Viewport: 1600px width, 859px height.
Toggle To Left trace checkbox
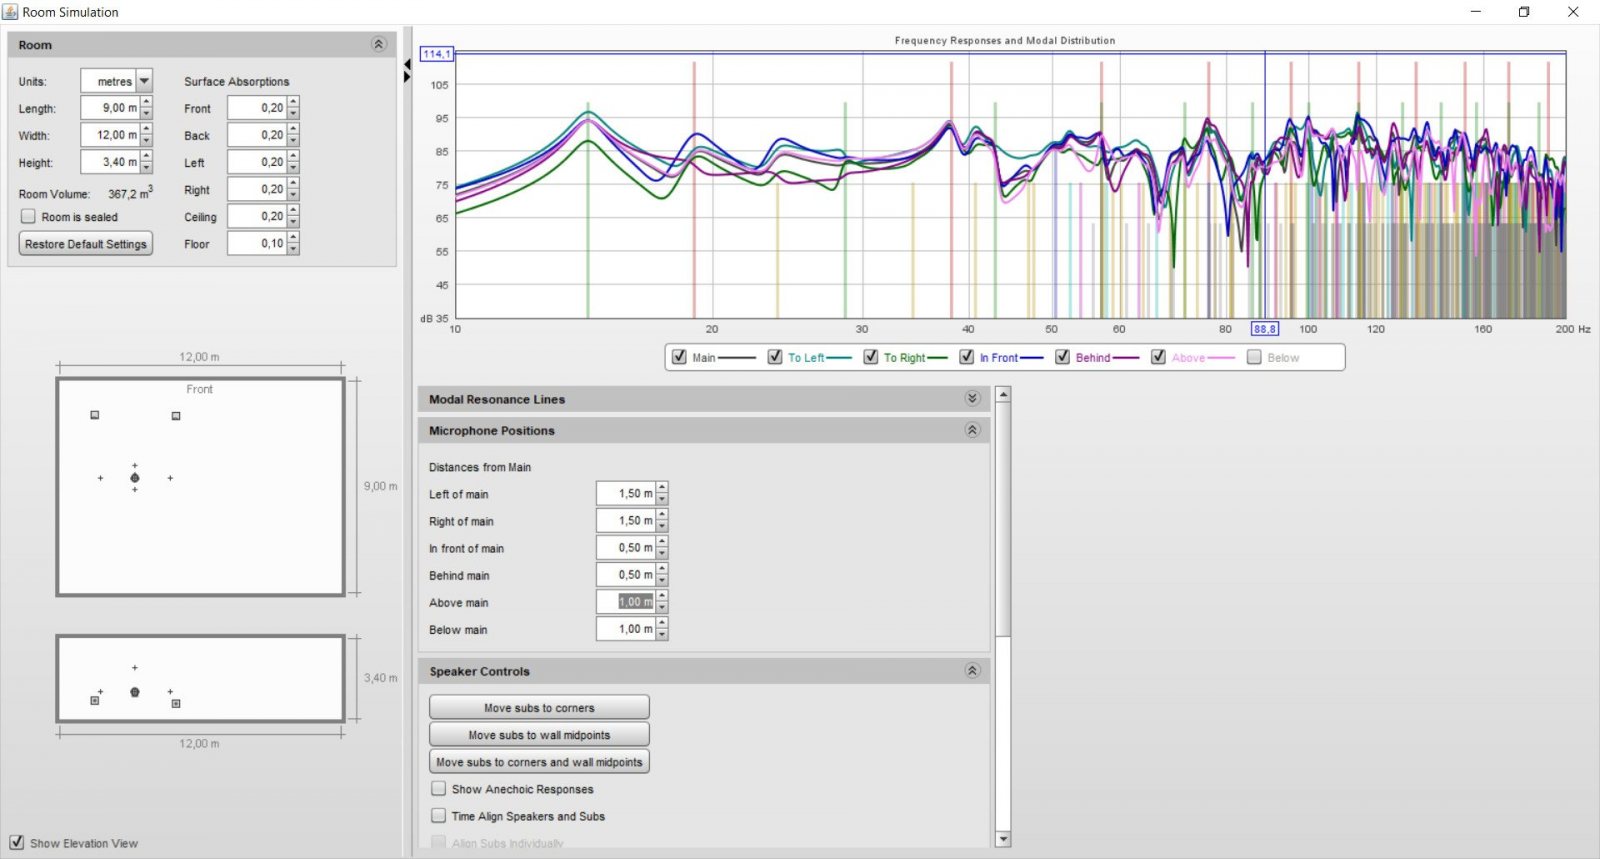pyautogui.click(x=775, y=357)
